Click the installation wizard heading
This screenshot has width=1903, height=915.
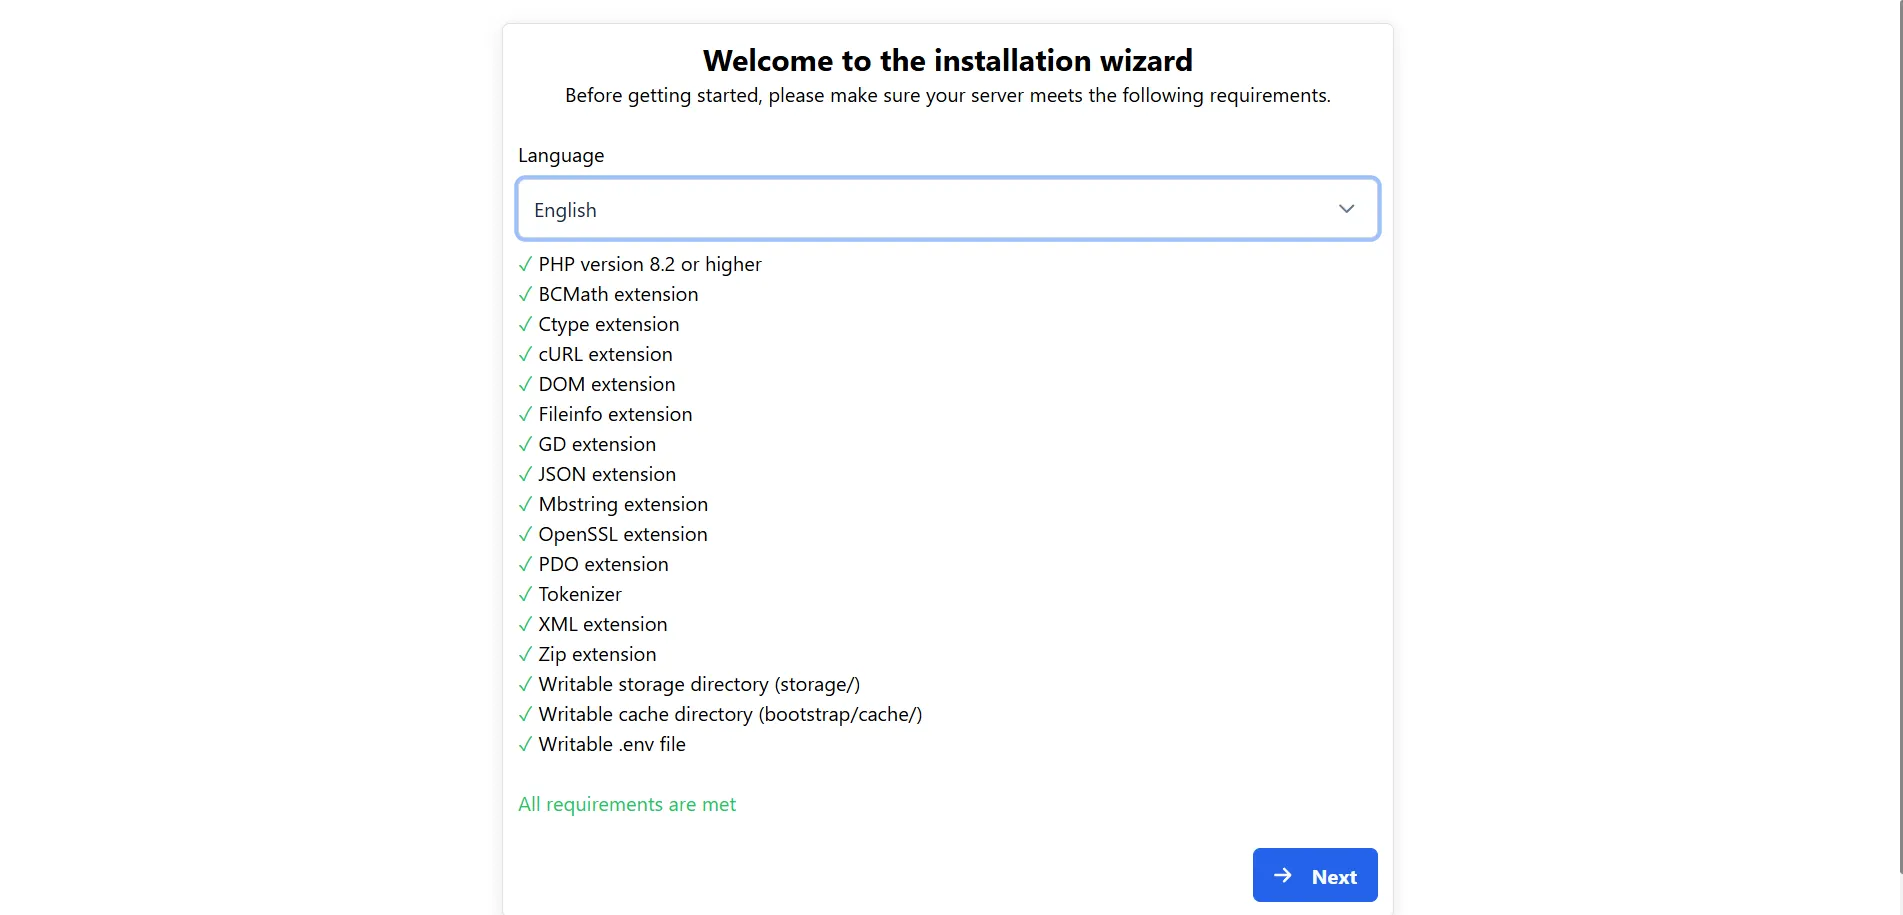coord(948,60)
